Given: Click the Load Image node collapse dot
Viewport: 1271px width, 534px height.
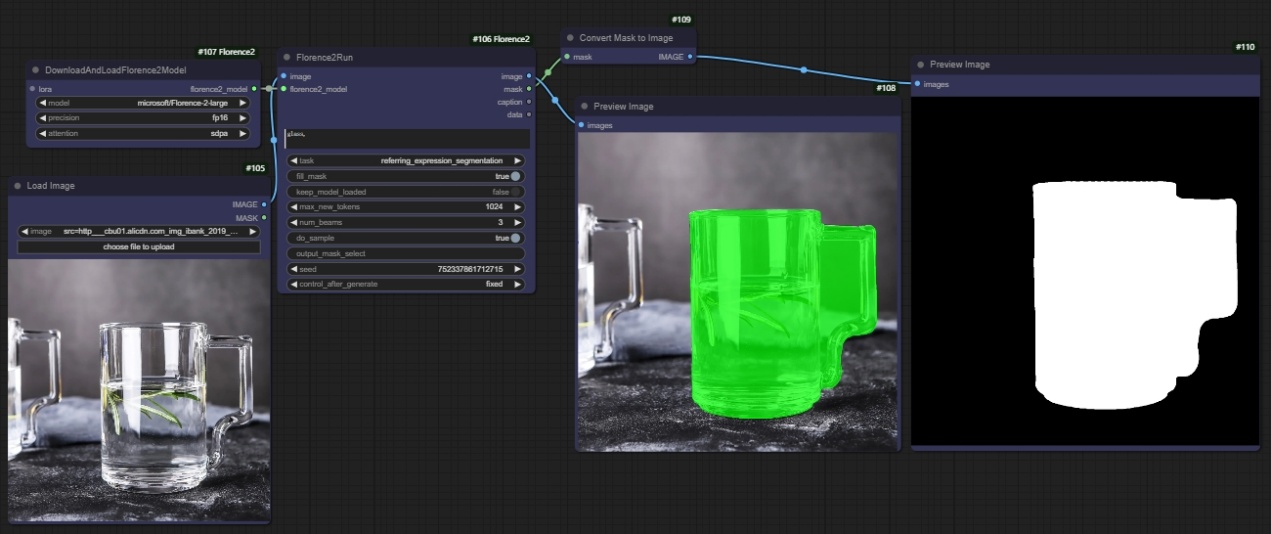Looking at the screenshot, I should (x=18, y=186).
